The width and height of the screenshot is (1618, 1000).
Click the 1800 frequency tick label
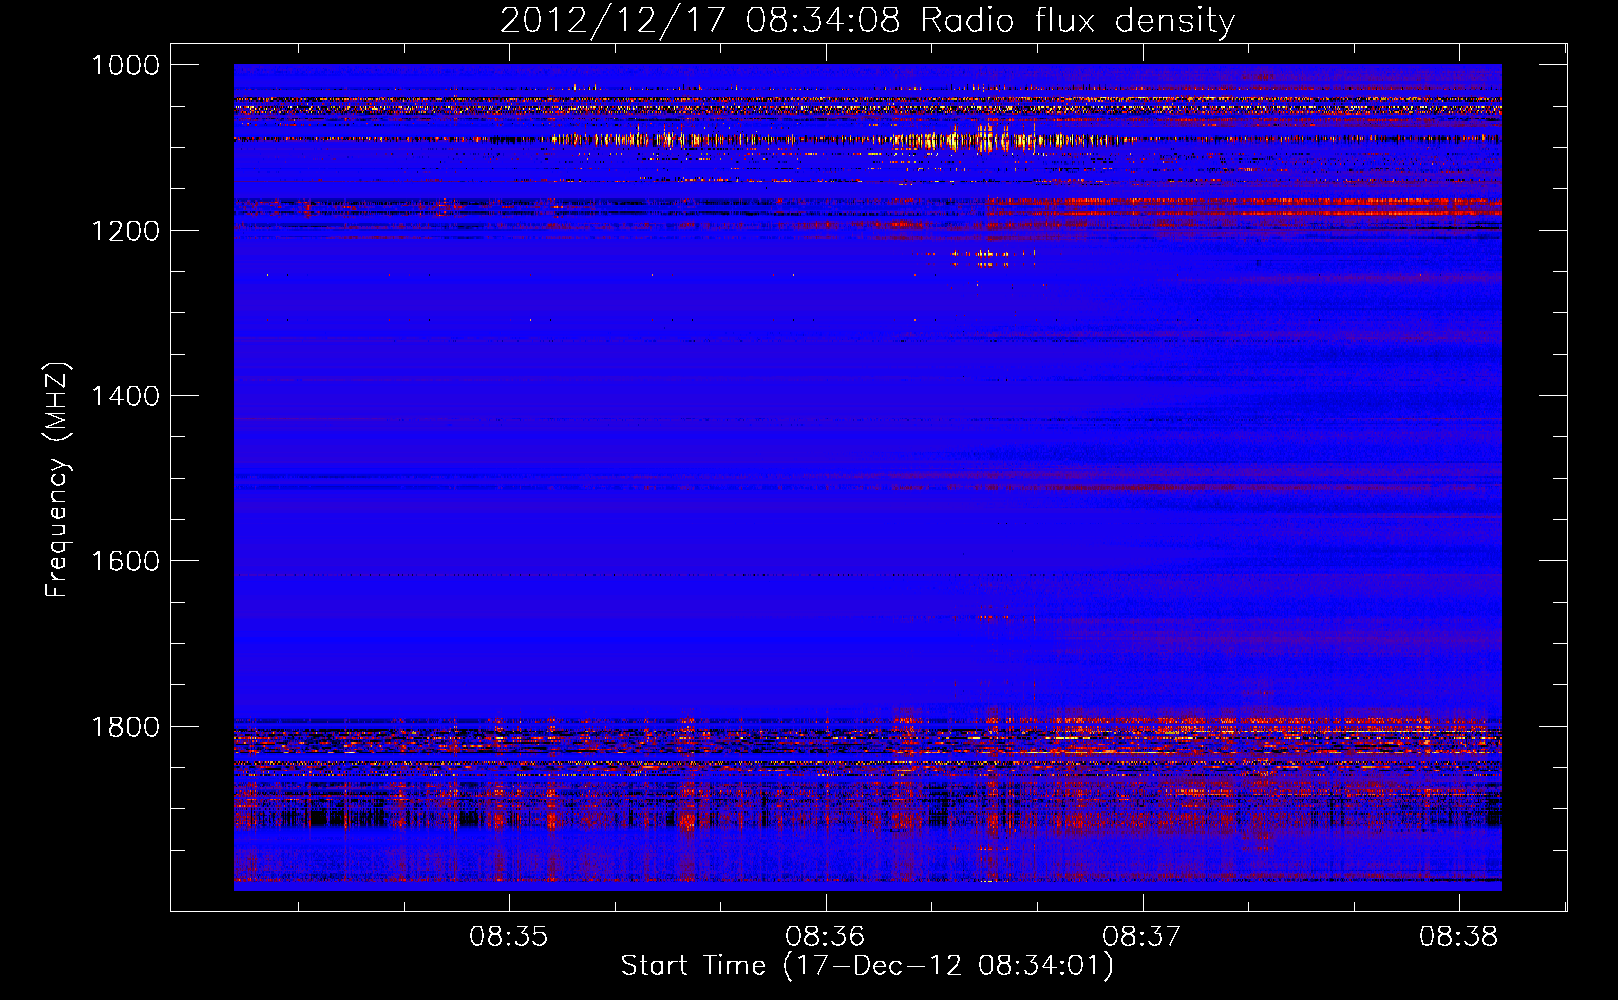[125, 726]
